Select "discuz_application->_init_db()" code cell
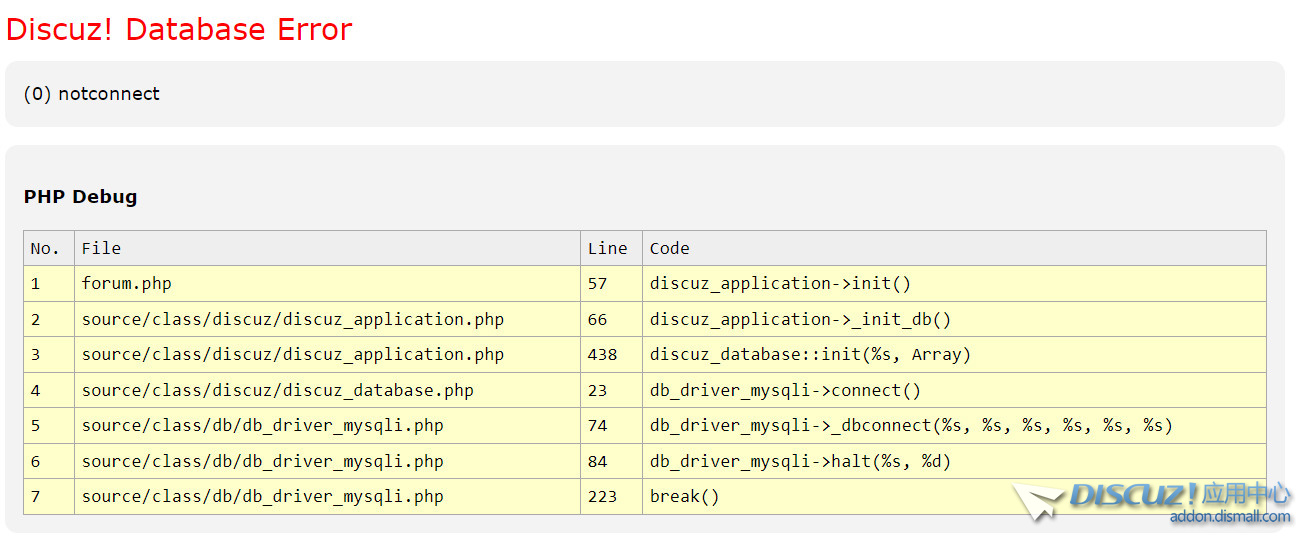The height and width of the screenshot is (542, 1309). tap(955, 320)
